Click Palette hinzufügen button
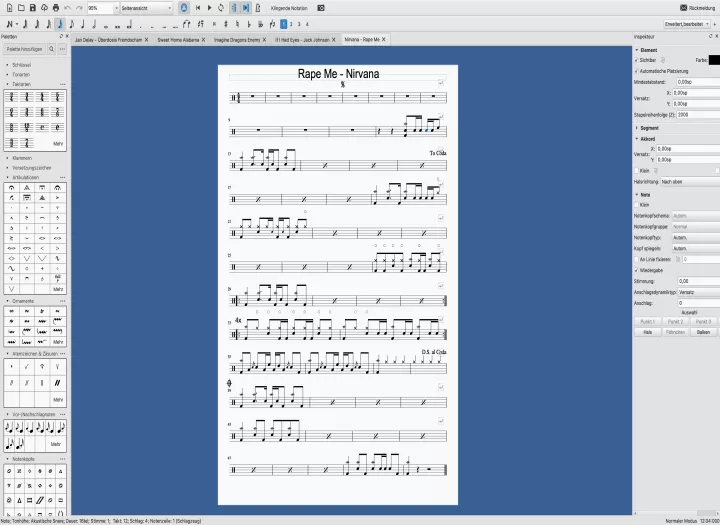The height and width of the screenshot is (525, 720). (x=24, y=49)
